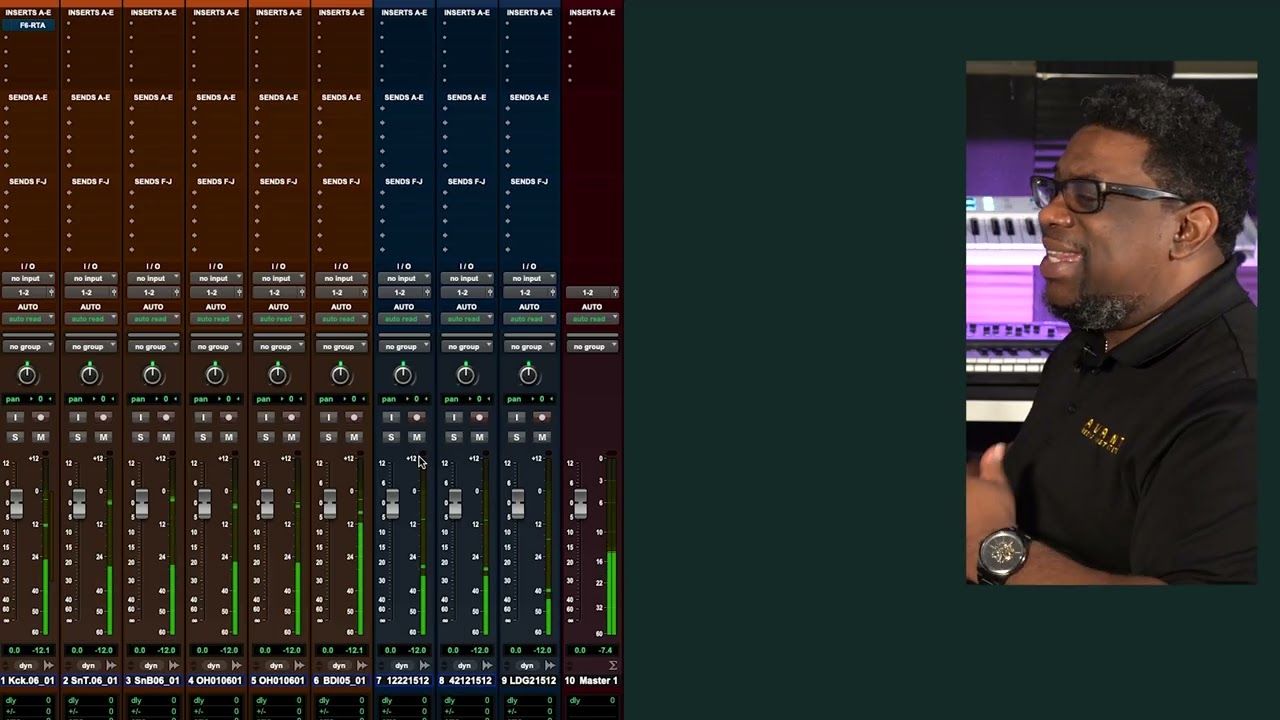Mute the Kck.06_01 track
The image size is (1280, 720).
(40, 437)
